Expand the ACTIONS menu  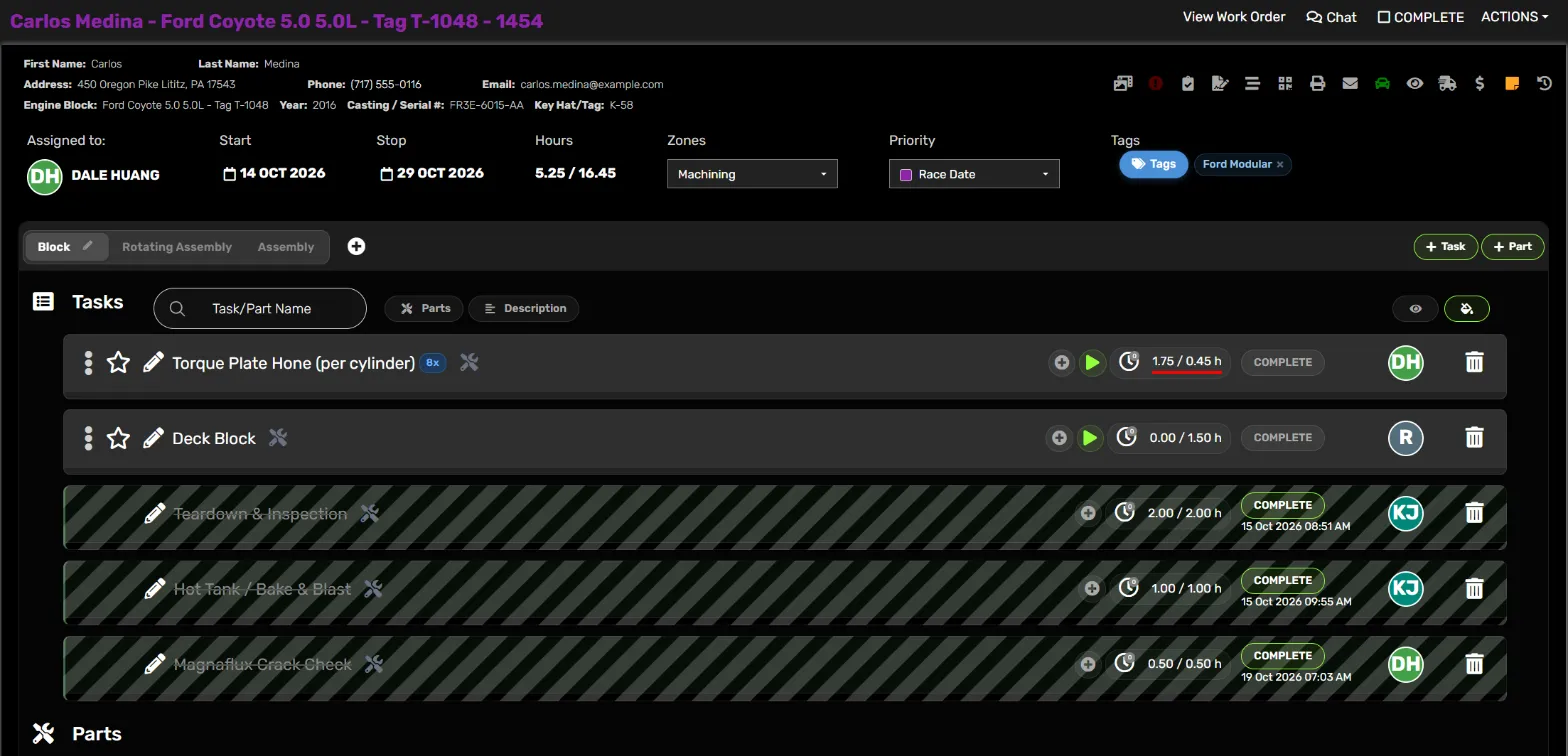tap(1514, 17)
